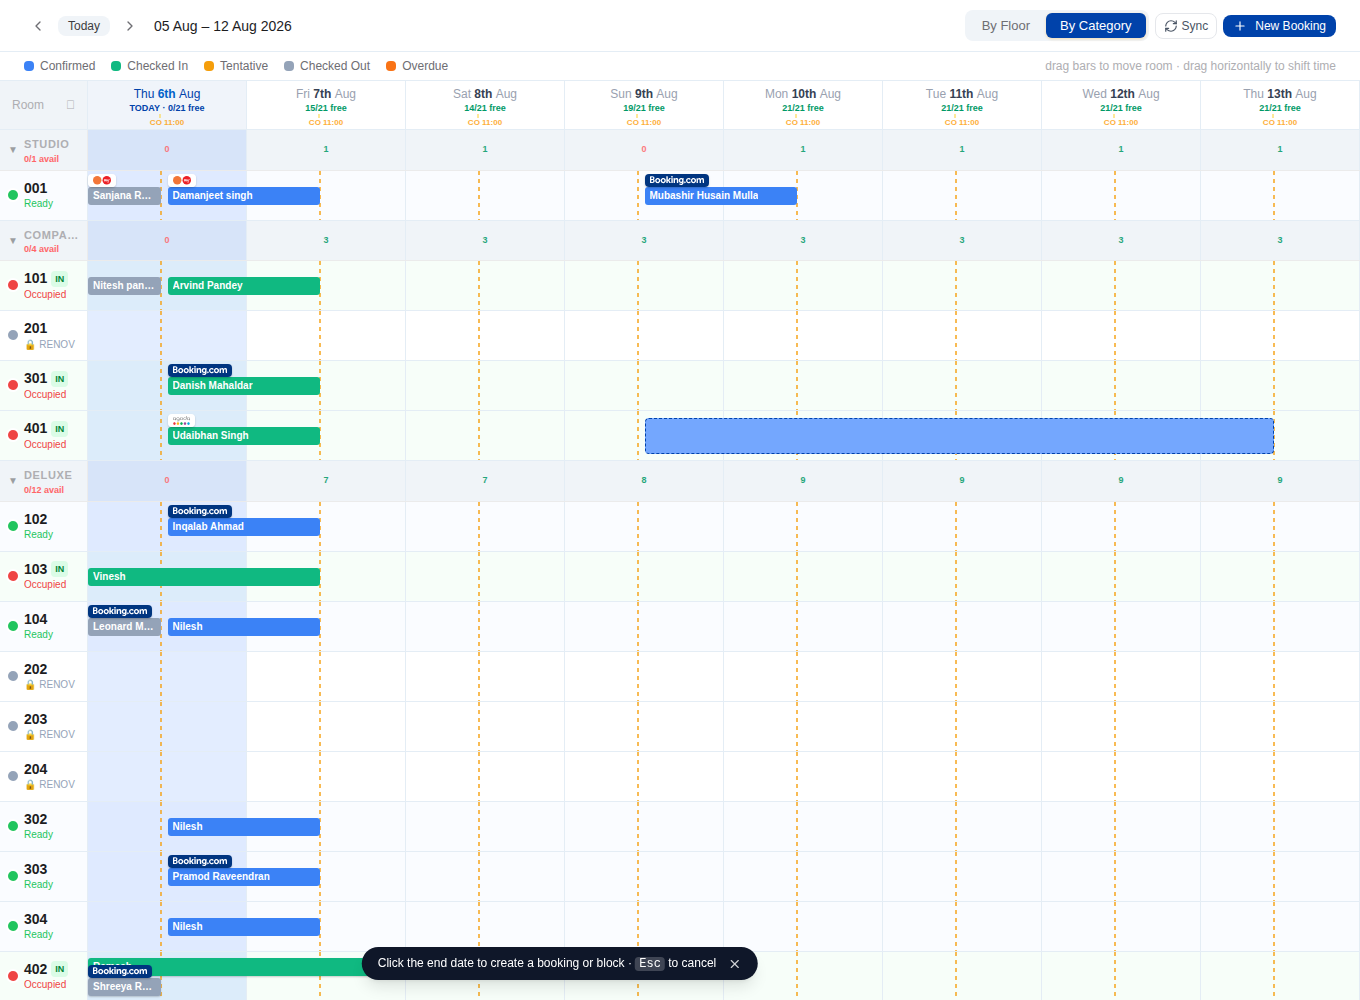The image size is (1360, 1000).
Task: Select Wed 12th Aug column header
Action: tap(1121, 105)
